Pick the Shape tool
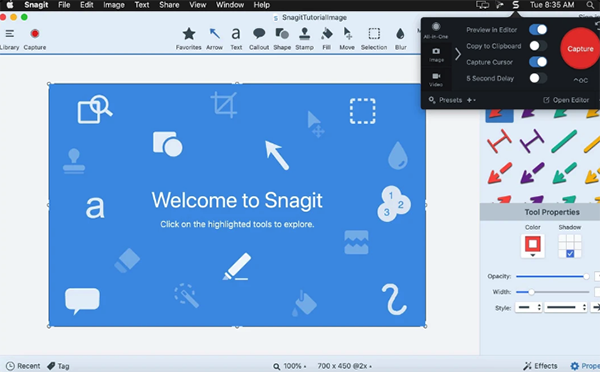The width and height of the screenshot is (600, 372). coord(282,38)
